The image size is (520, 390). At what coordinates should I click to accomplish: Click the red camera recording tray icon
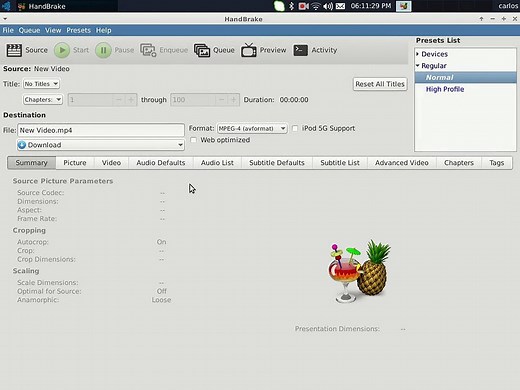point(303,6)
